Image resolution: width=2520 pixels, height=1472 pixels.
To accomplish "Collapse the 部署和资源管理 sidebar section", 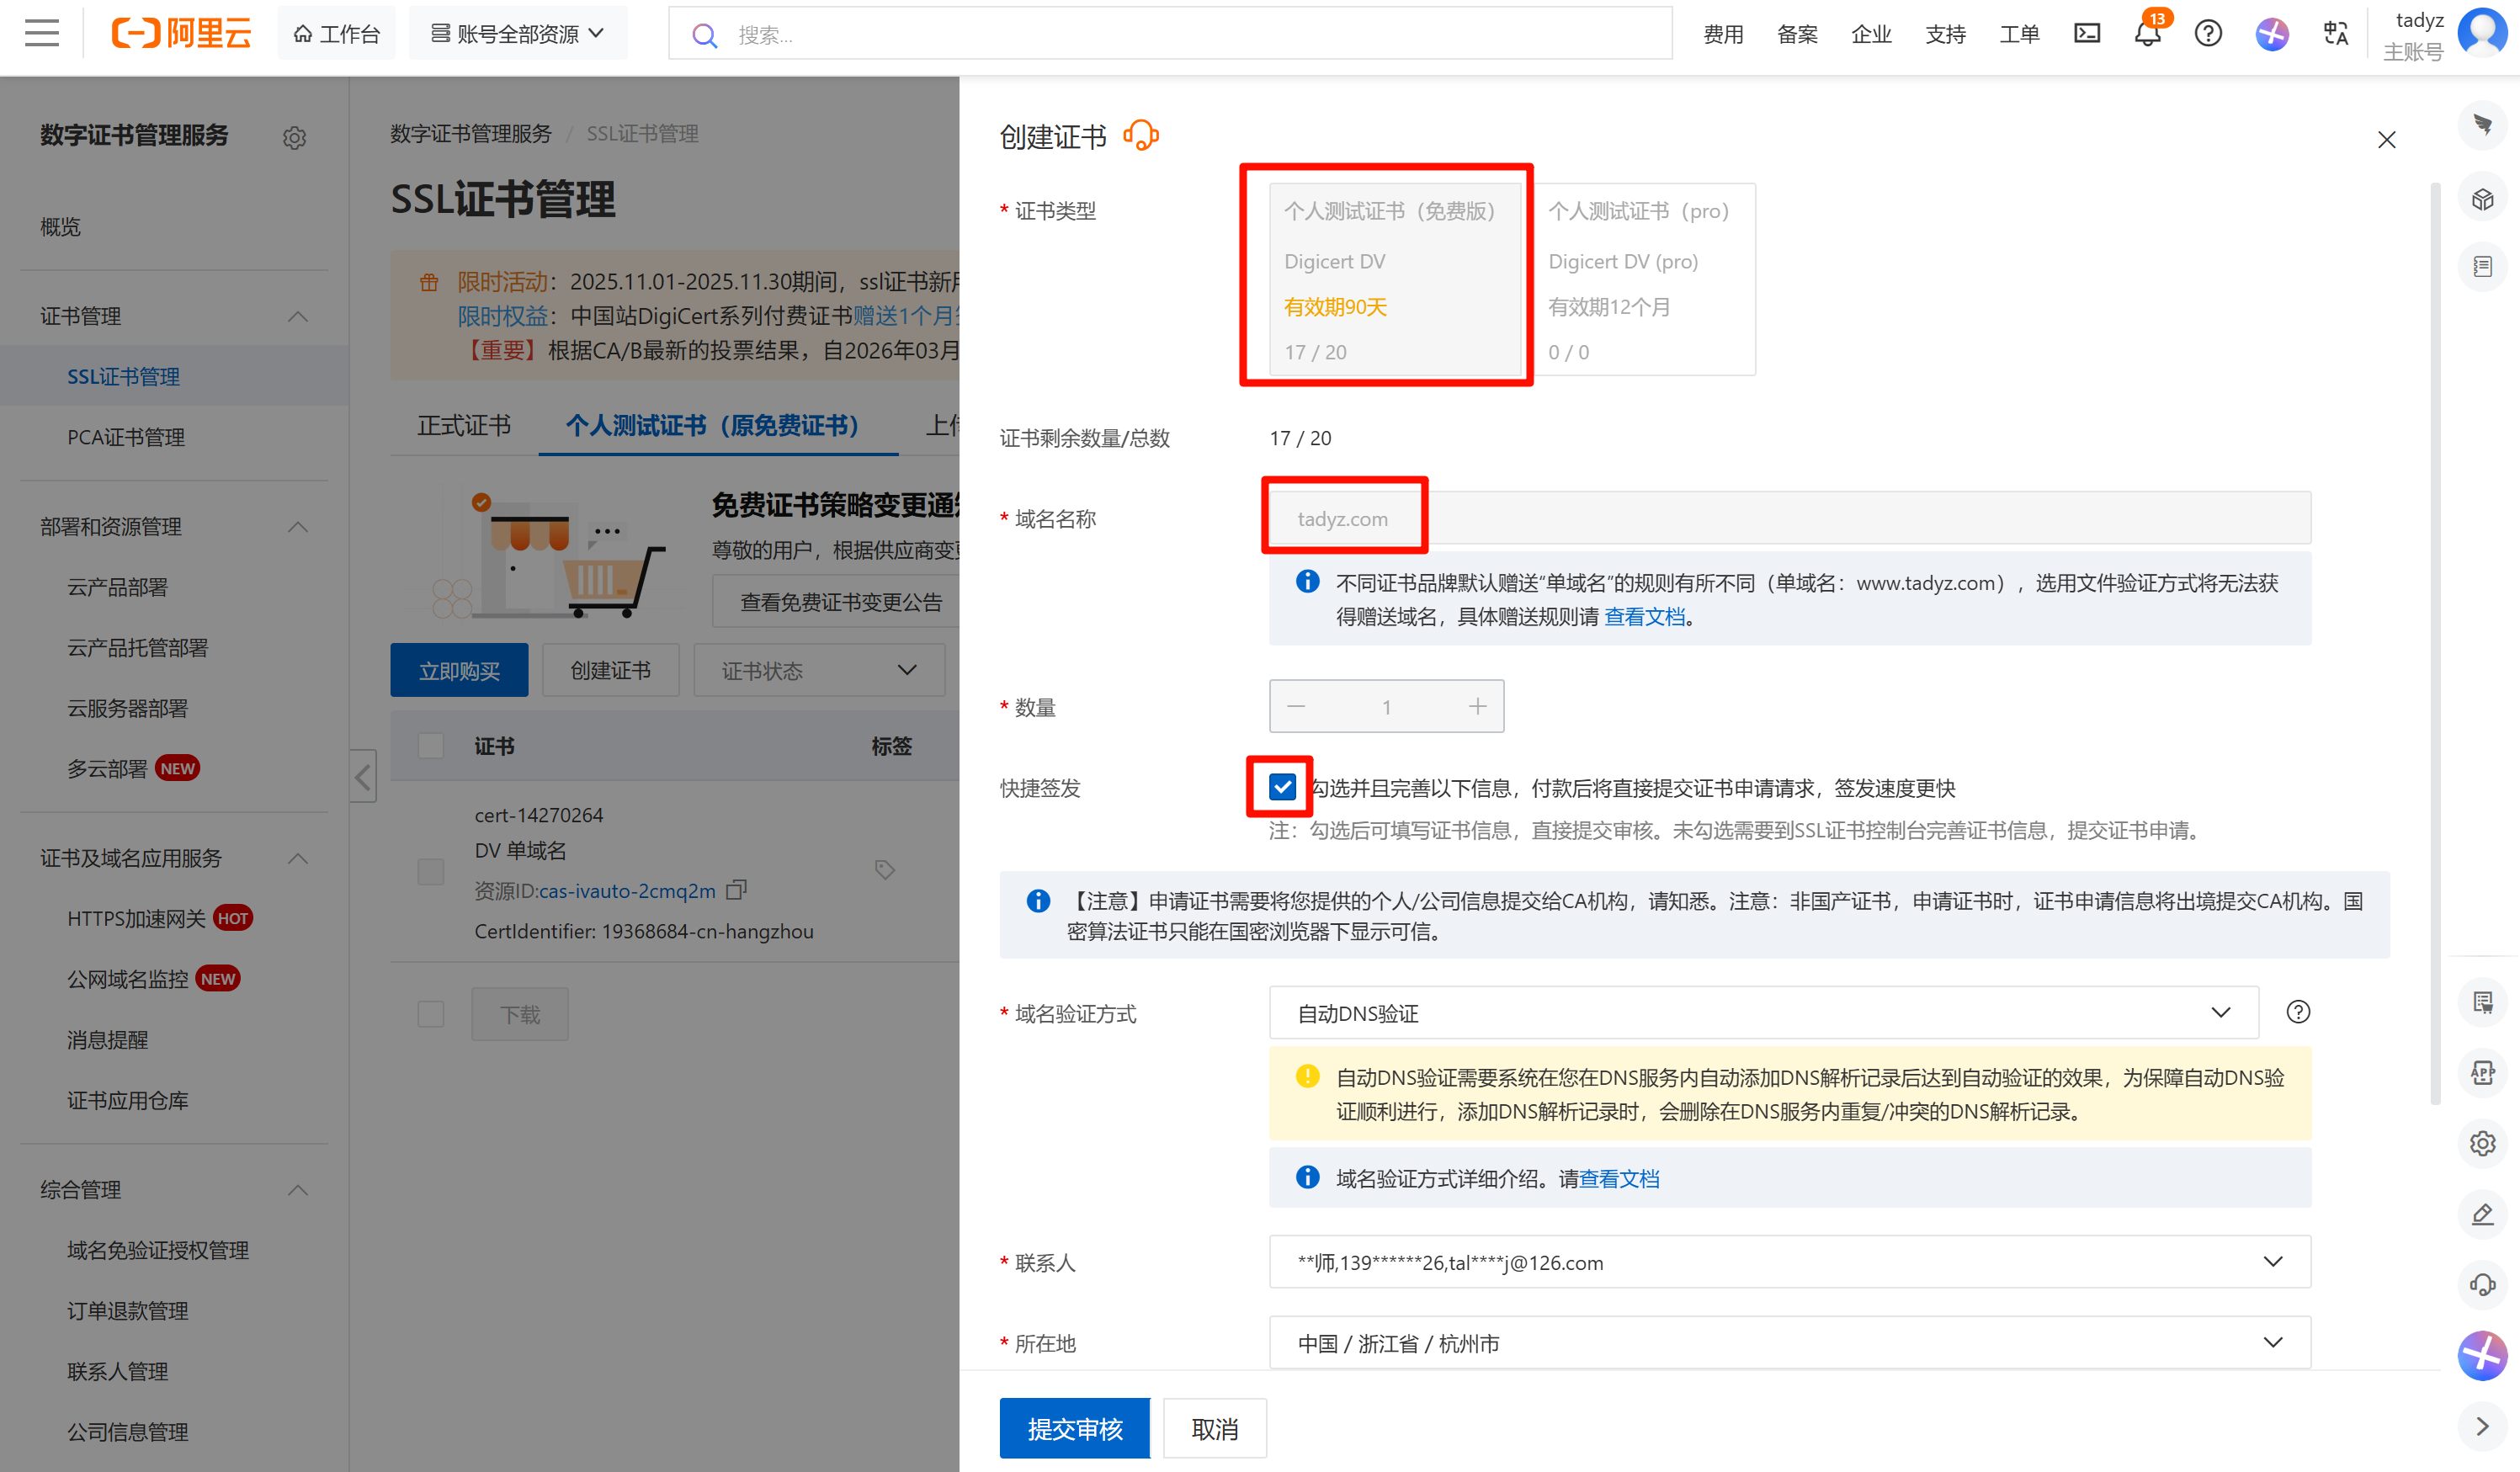I will (x=298, y=526).
